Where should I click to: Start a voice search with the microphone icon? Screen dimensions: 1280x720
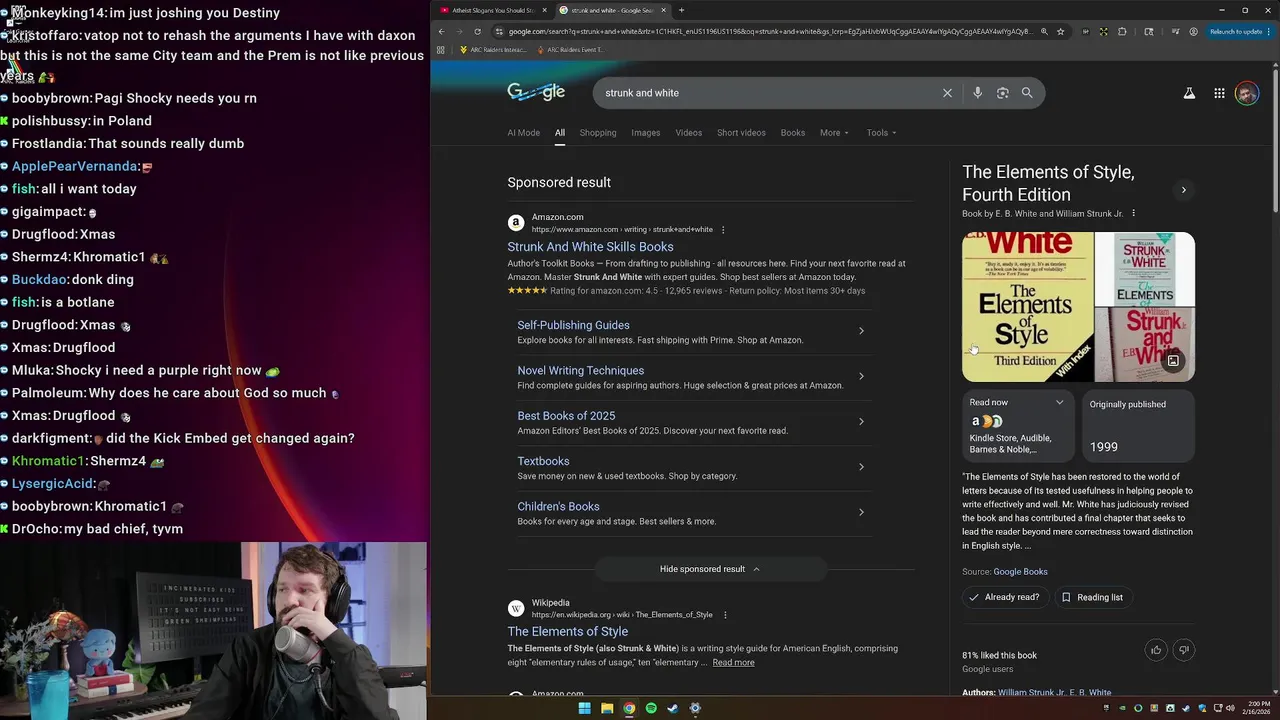click(x=977, y=93)
